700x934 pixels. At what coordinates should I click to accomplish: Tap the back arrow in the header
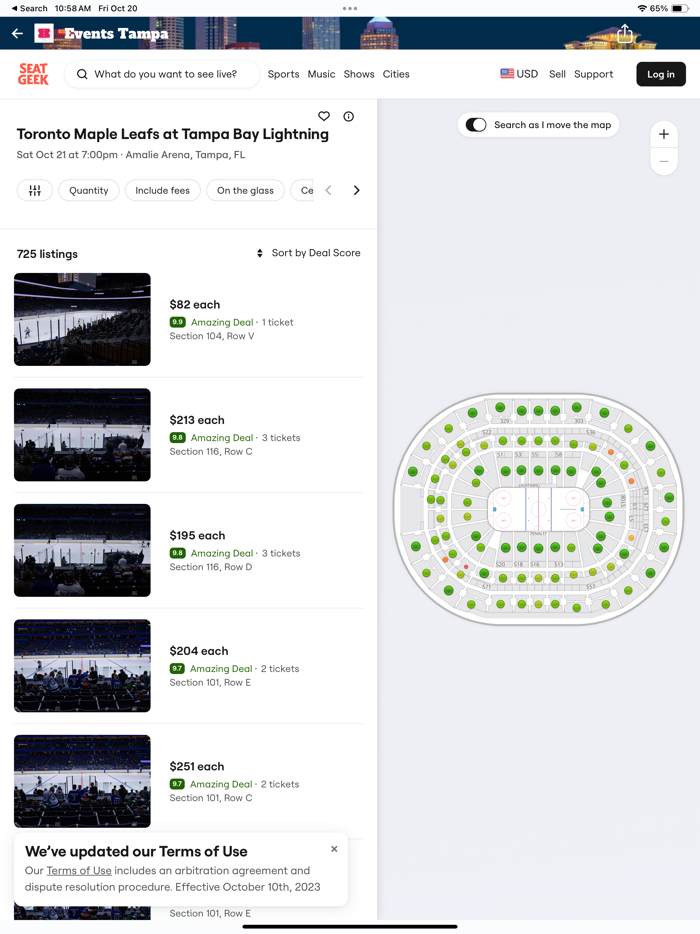click(x=17, y=33)
